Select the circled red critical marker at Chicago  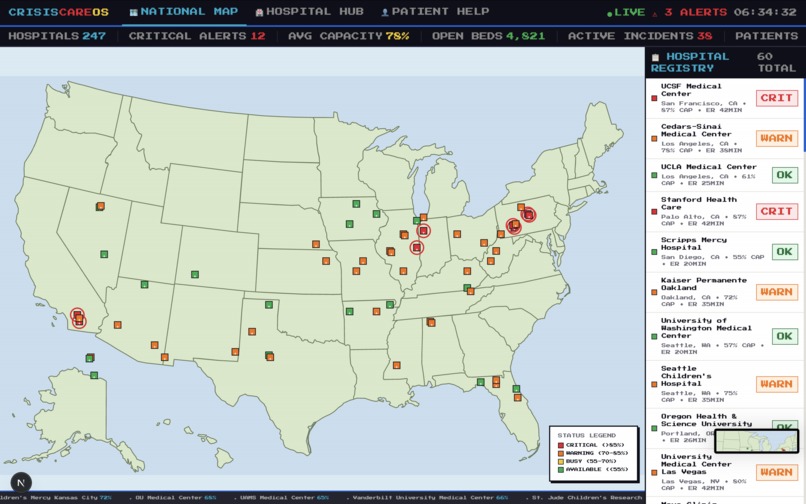coord(423,231)
